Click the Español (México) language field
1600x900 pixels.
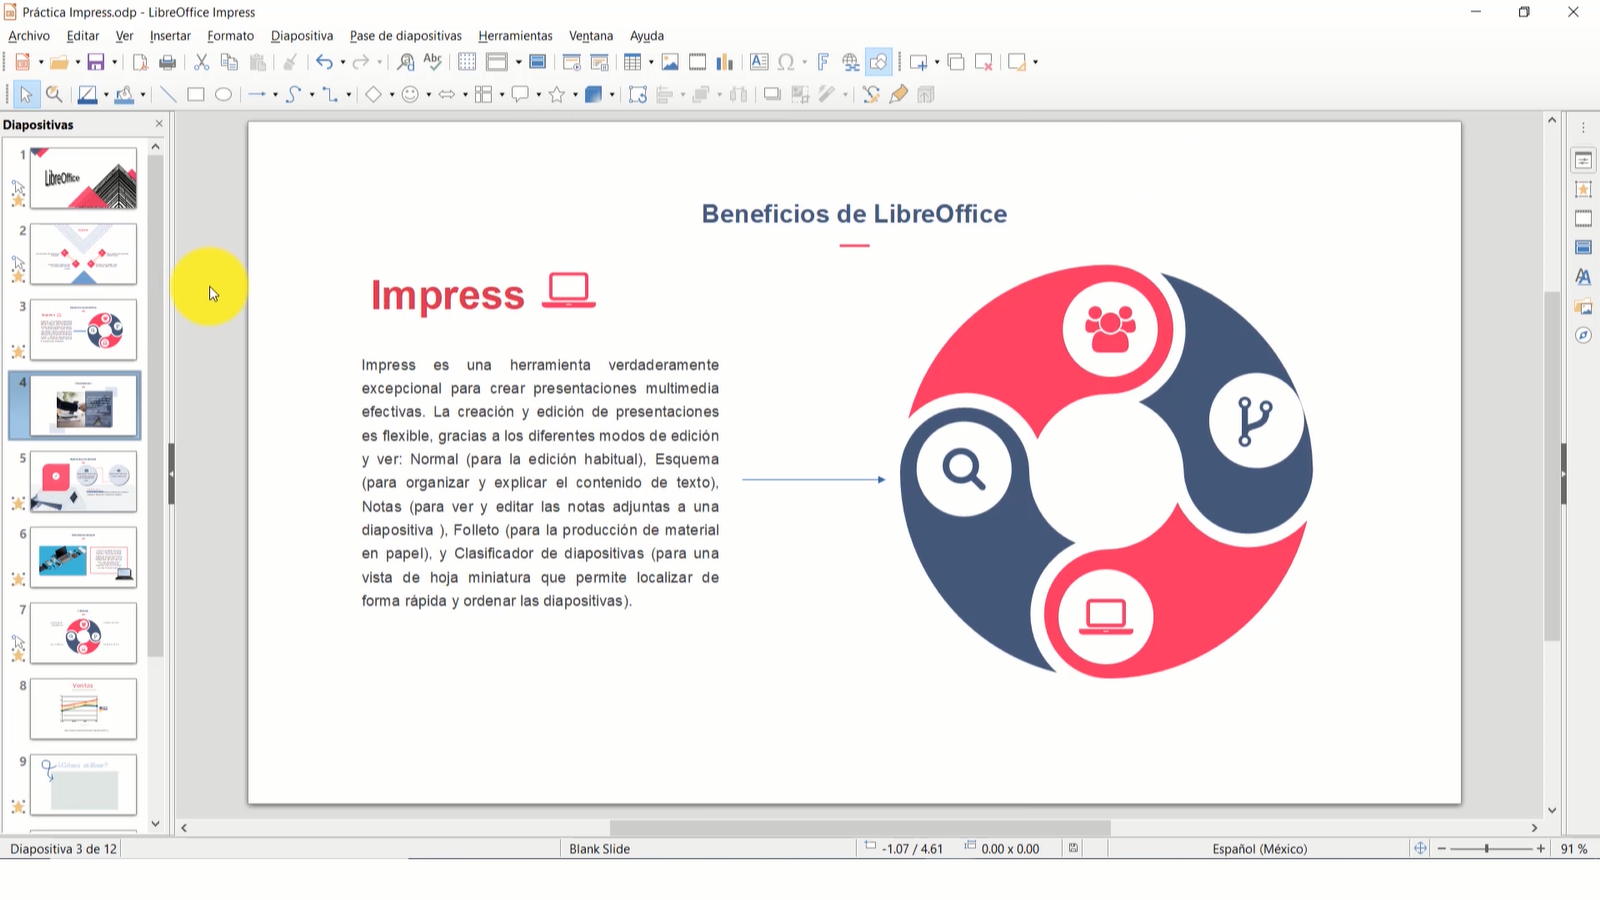pos(1259,849)
